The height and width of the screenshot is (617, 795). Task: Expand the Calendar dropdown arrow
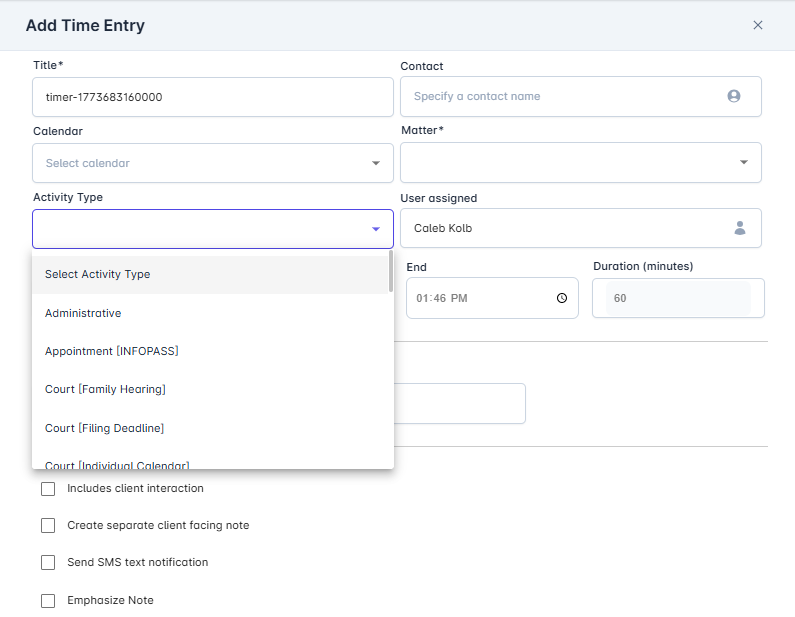coord(376,163)
